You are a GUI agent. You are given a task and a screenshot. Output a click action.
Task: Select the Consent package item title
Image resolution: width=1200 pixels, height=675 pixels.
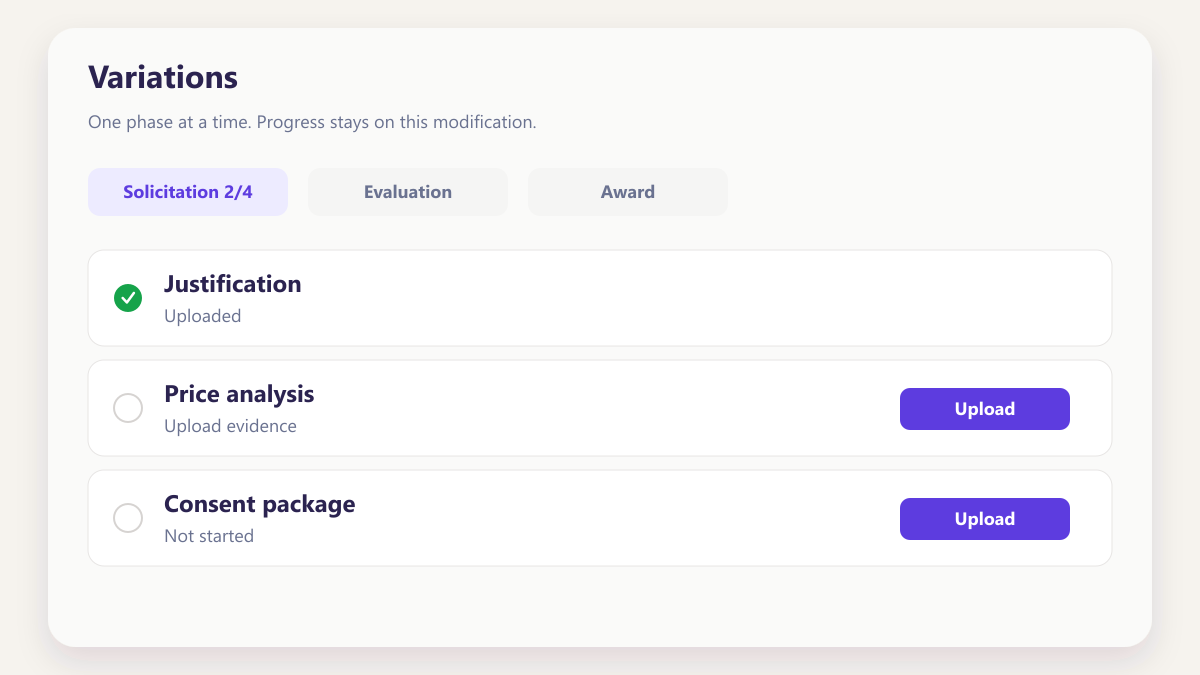click(260, 504)
